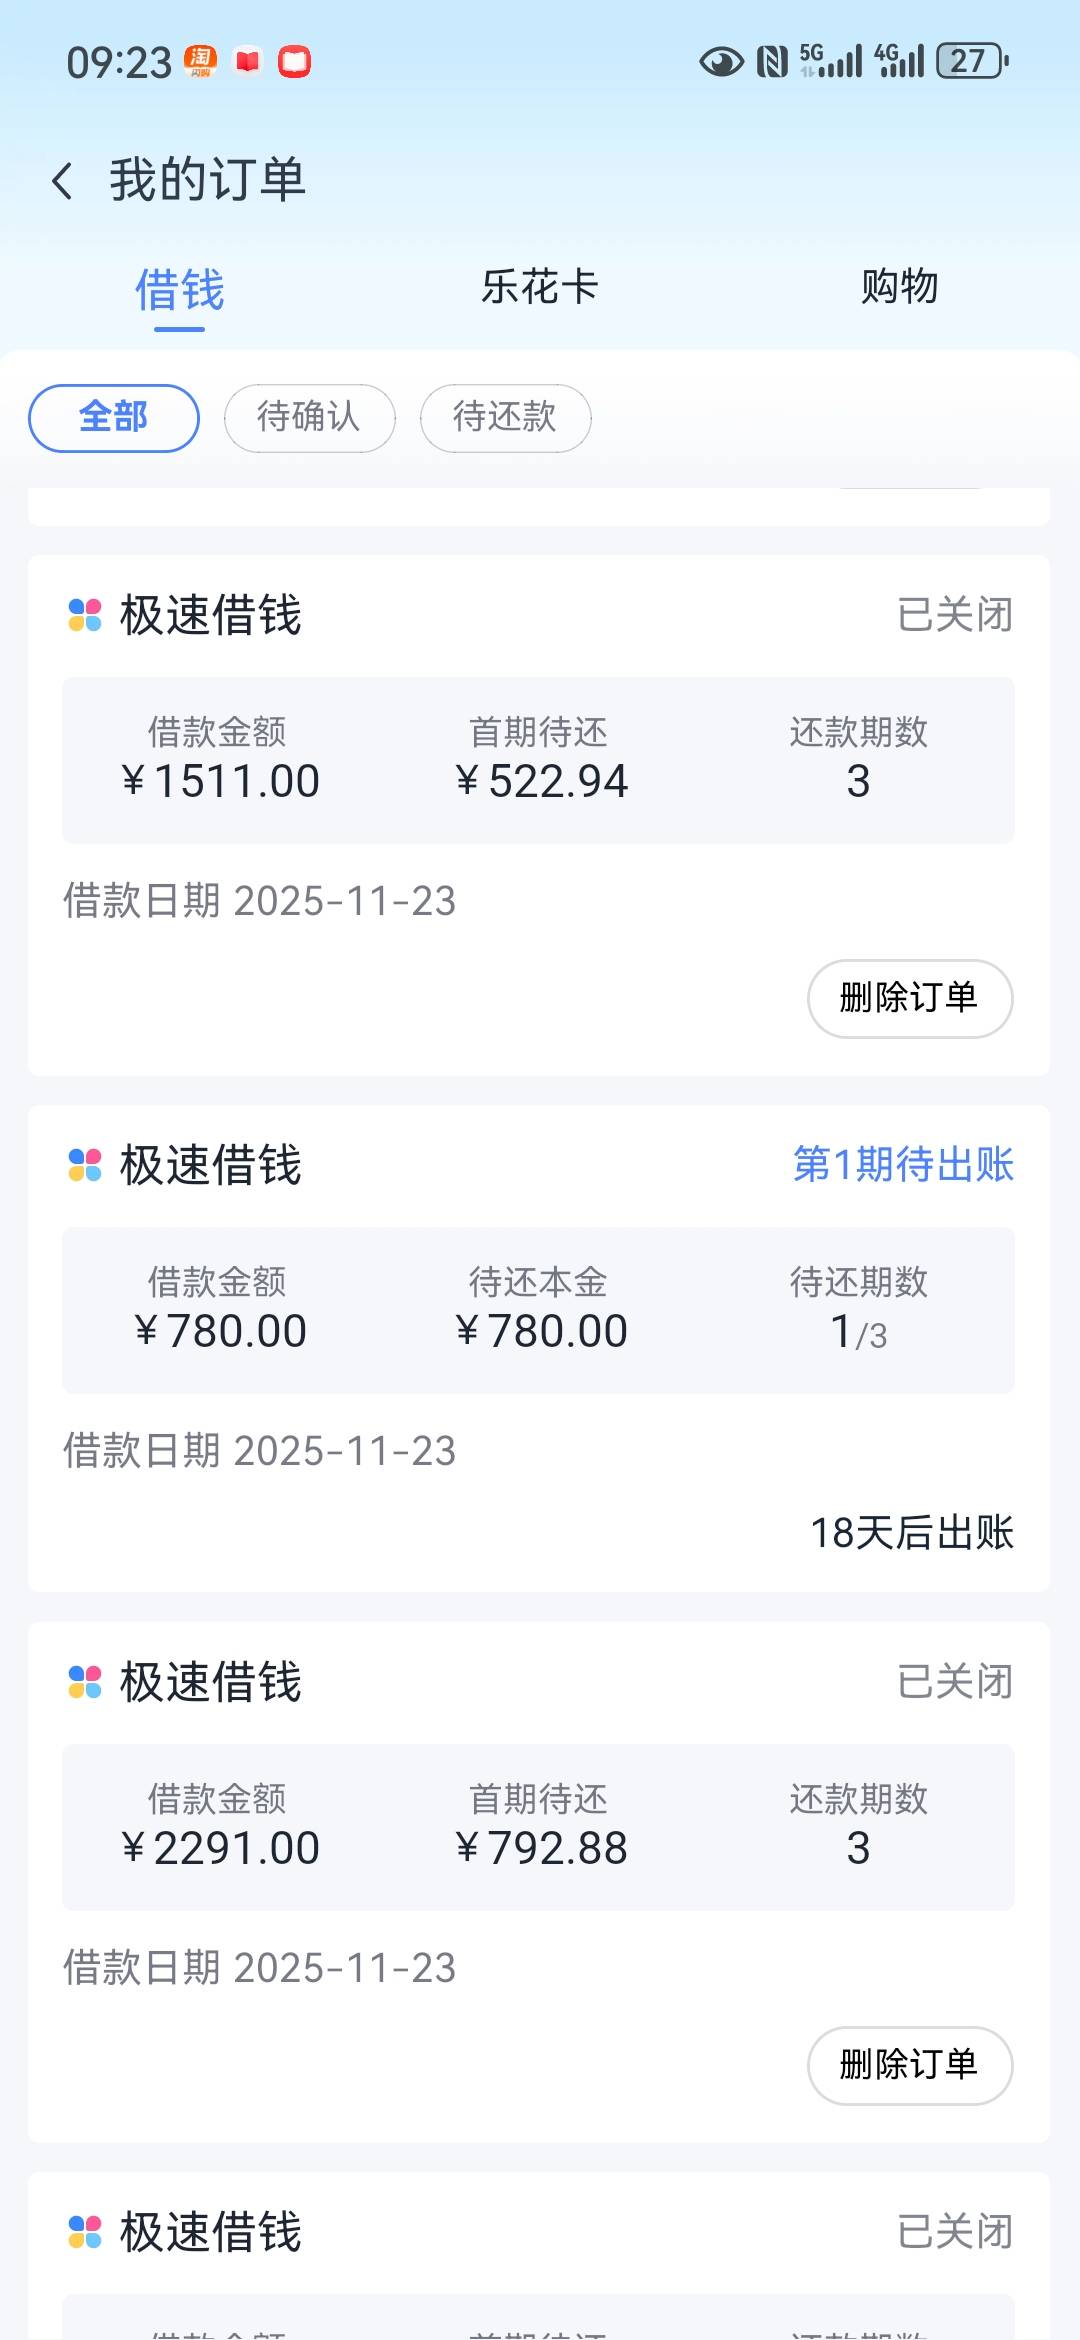Delete the ¥2291.00 closed order
Screen dimensions: 1080x2340
[x=909, y=2065]
